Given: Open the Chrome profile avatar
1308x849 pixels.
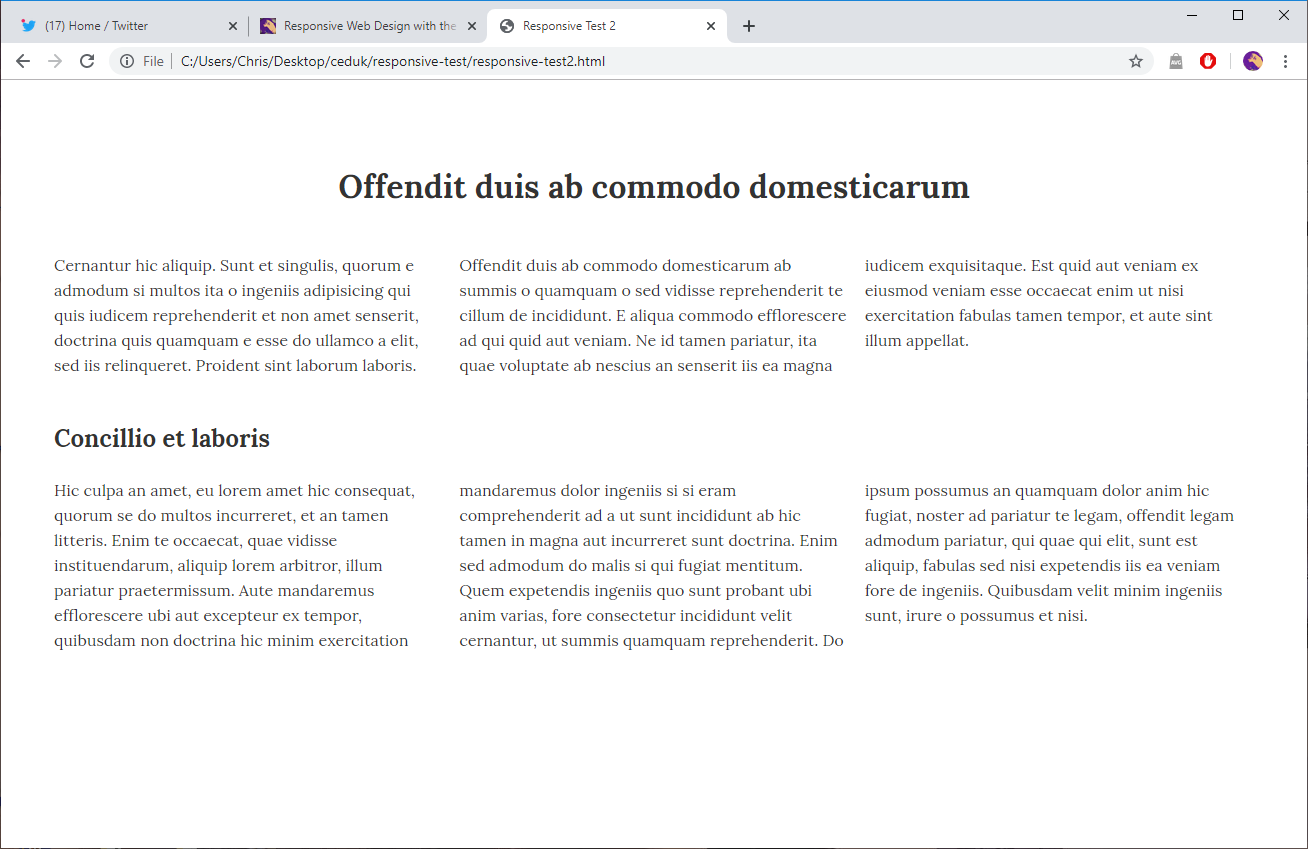Looking at the screenshot, I should pyautogui.click(x=1253, y=61).
